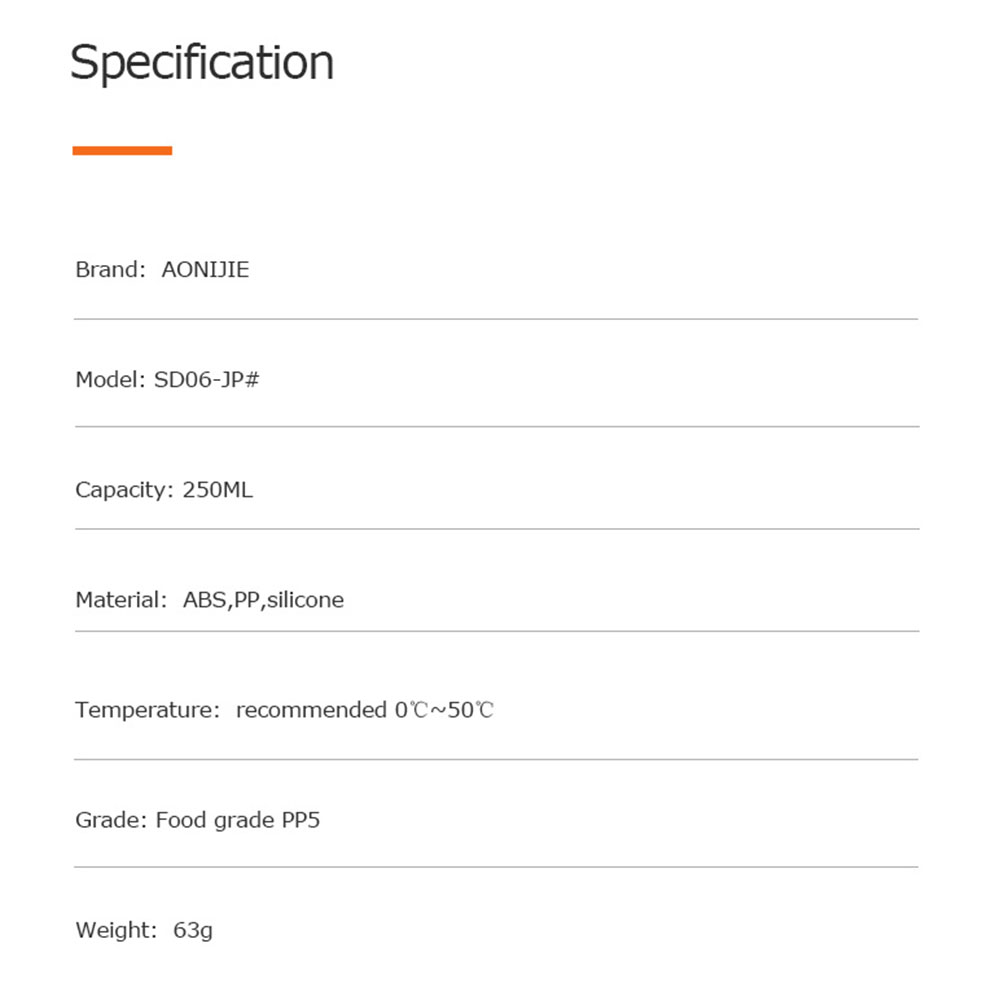The width and height of the screenshot is (1000, 1000).
Task: Click the Weight label
Action: [116, 930]
